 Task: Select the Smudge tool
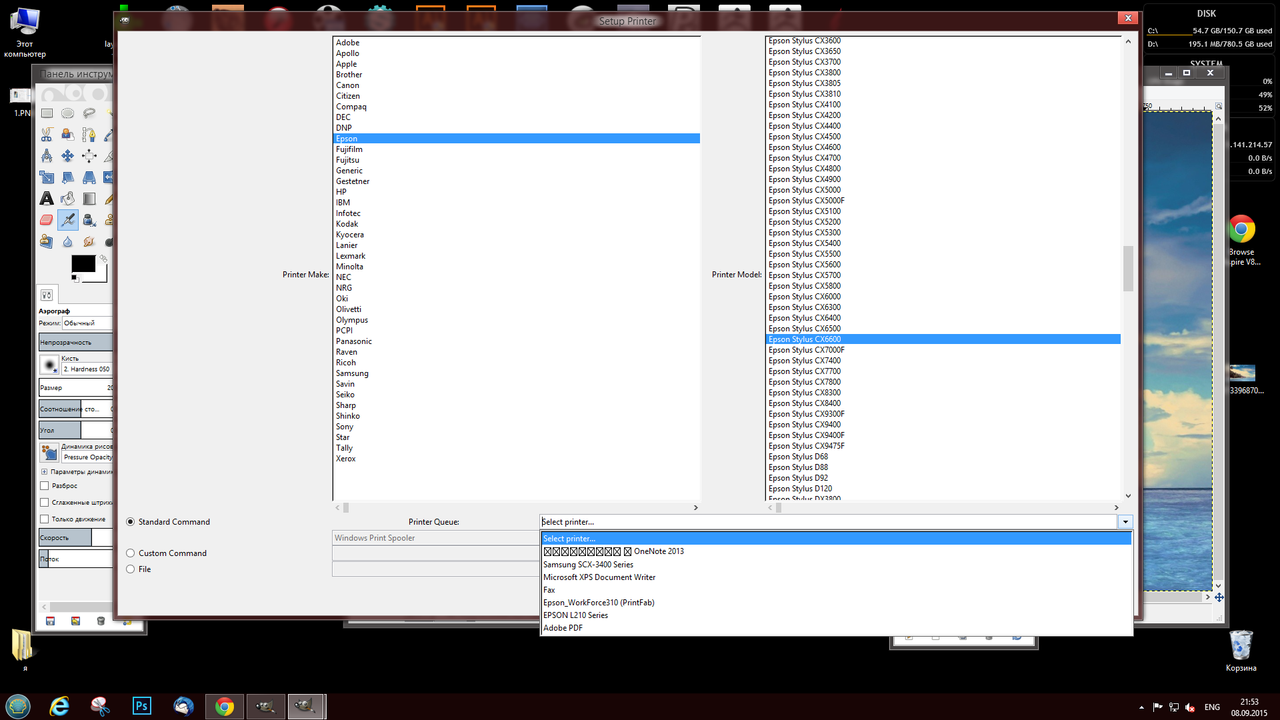click(x=89, y=241)
